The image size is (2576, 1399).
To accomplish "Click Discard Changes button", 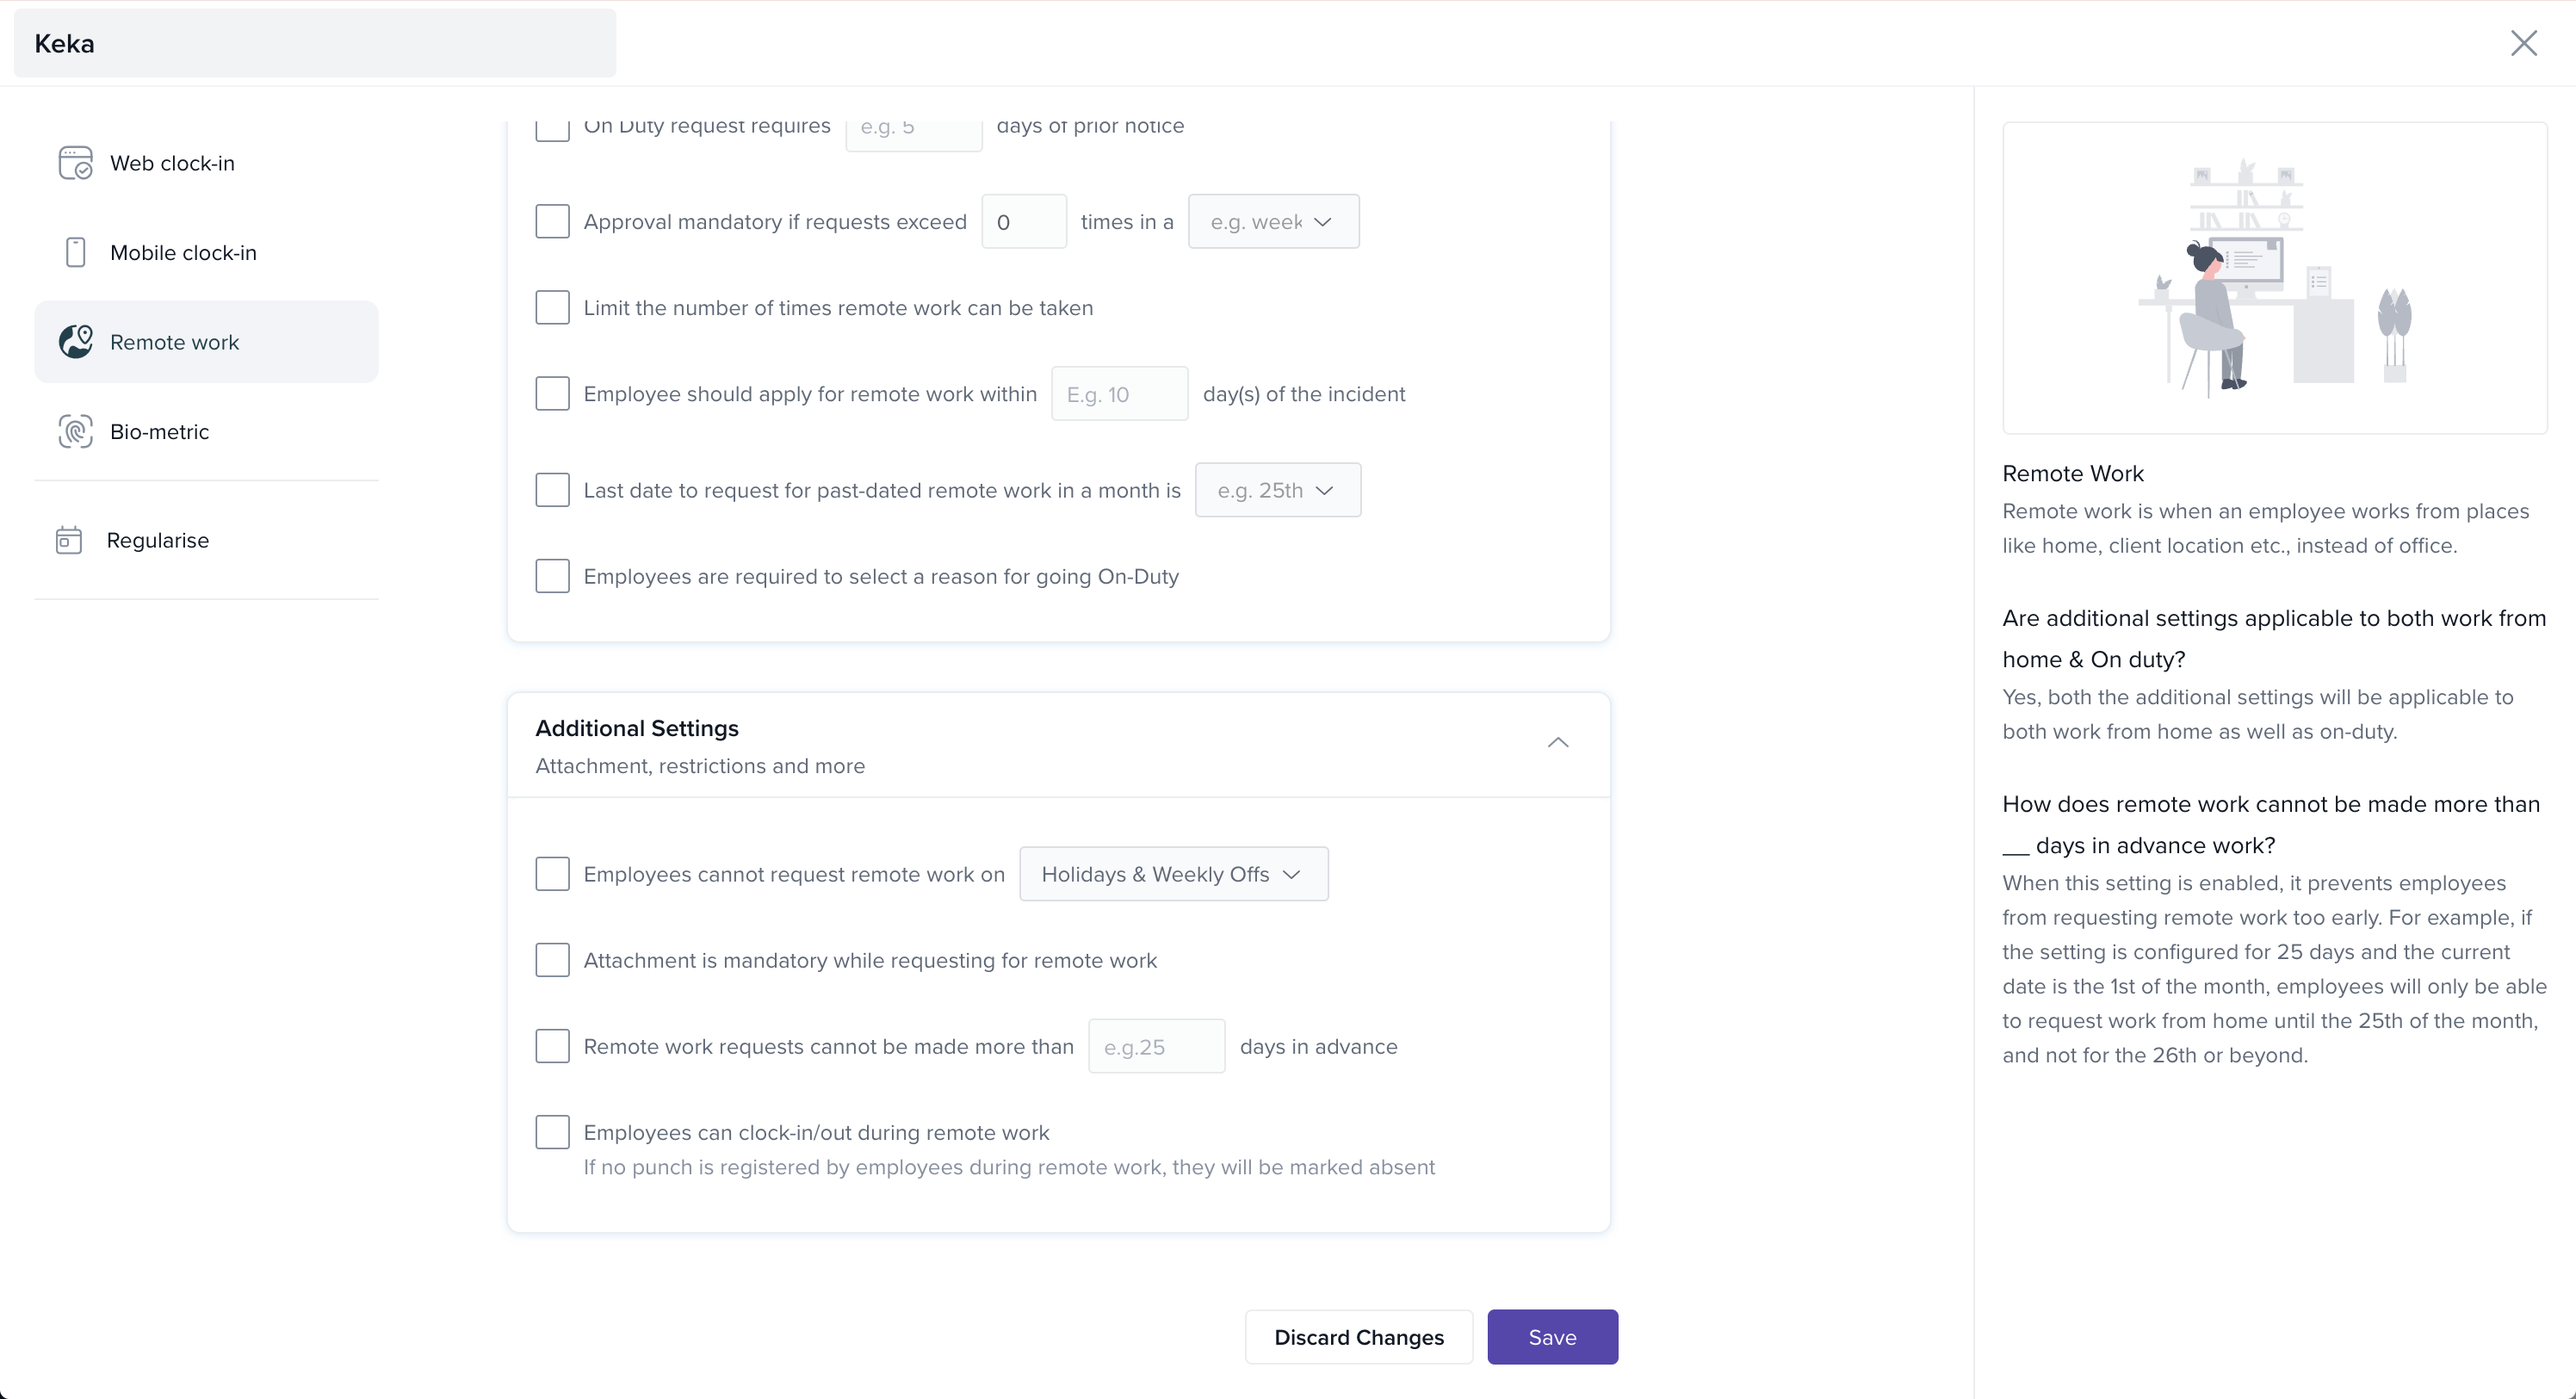I will 1358,1337.
